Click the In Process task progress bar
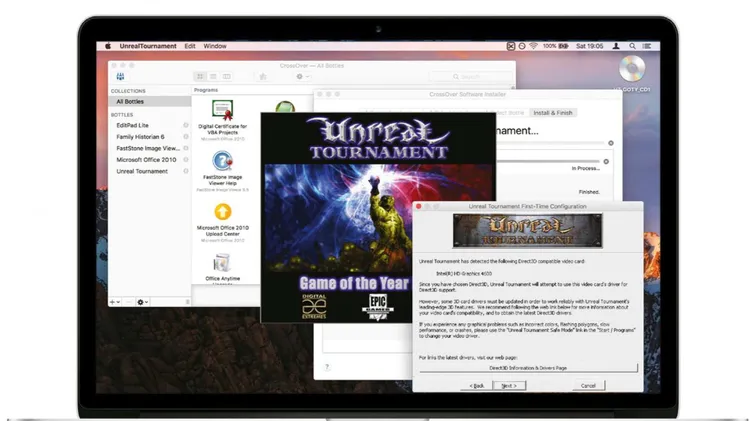This screenshot has height=421, width=750. pyautogui.click(x=548, y=162)
